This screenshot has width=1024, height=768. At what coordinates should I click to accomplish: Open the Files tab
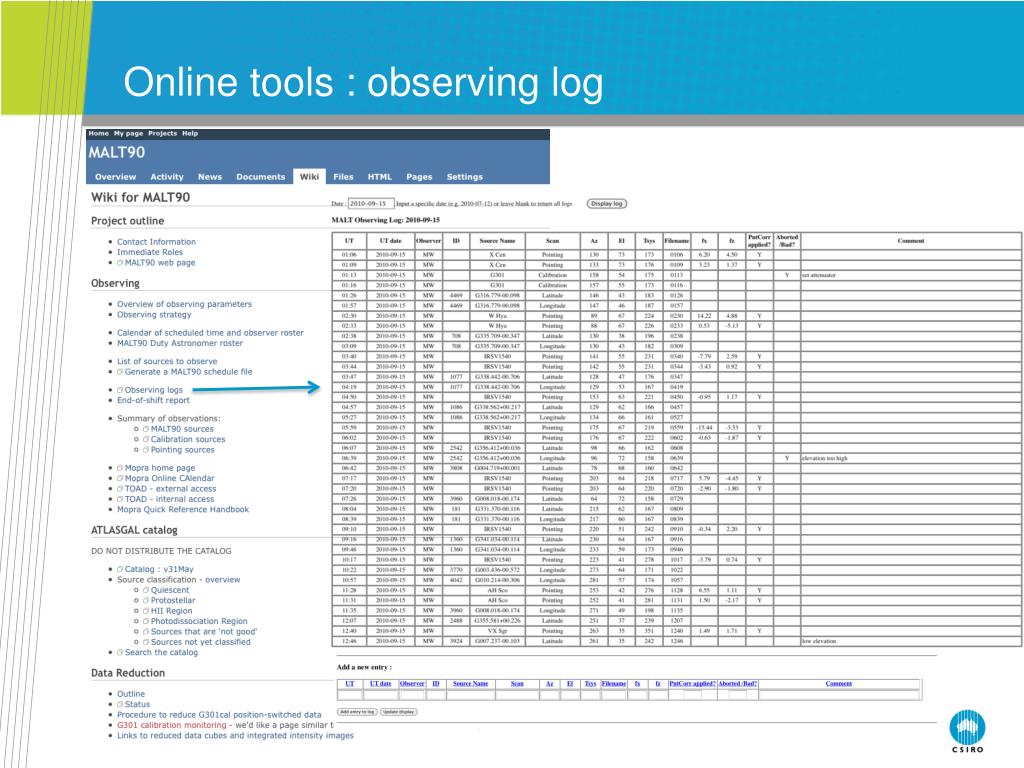pyautogui.click(x=343, y=177)
